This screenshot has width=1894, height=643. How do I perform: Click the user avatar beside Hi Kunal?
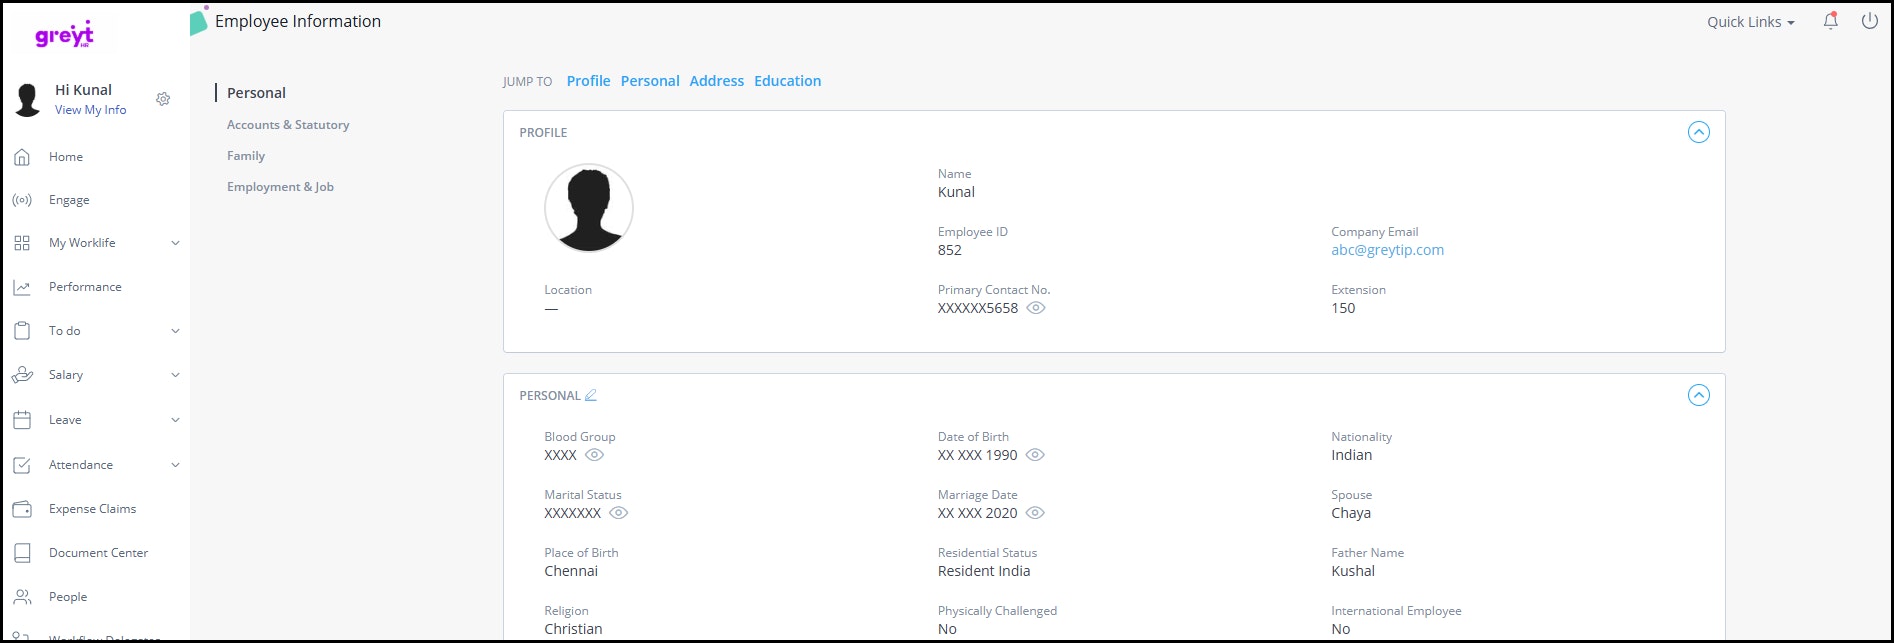point(28,99)
